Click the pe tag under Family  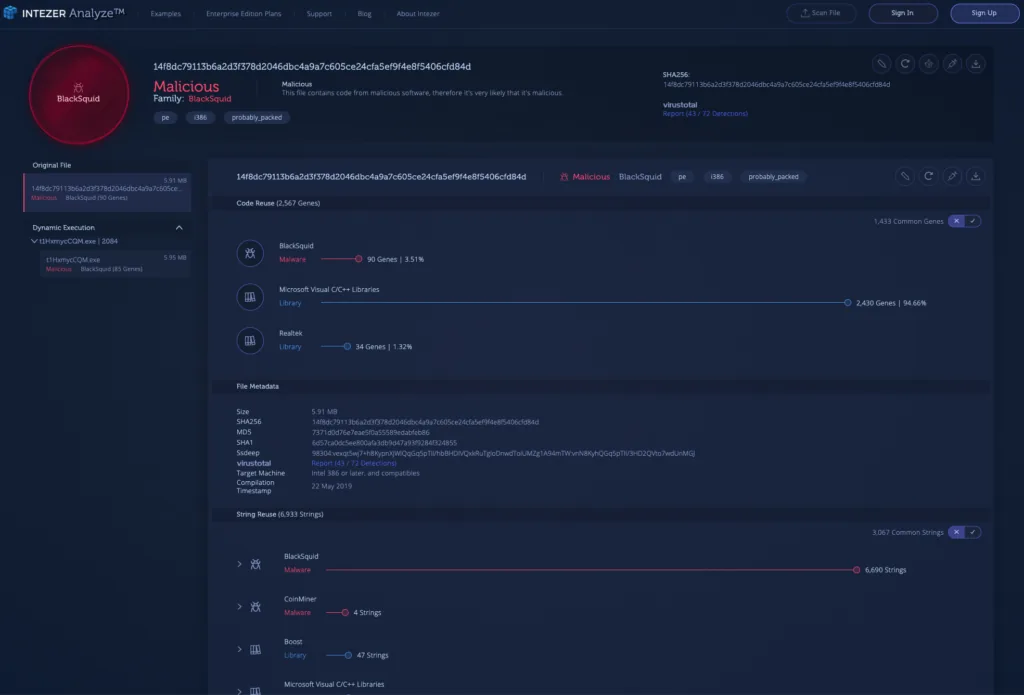tap(165, 118)
